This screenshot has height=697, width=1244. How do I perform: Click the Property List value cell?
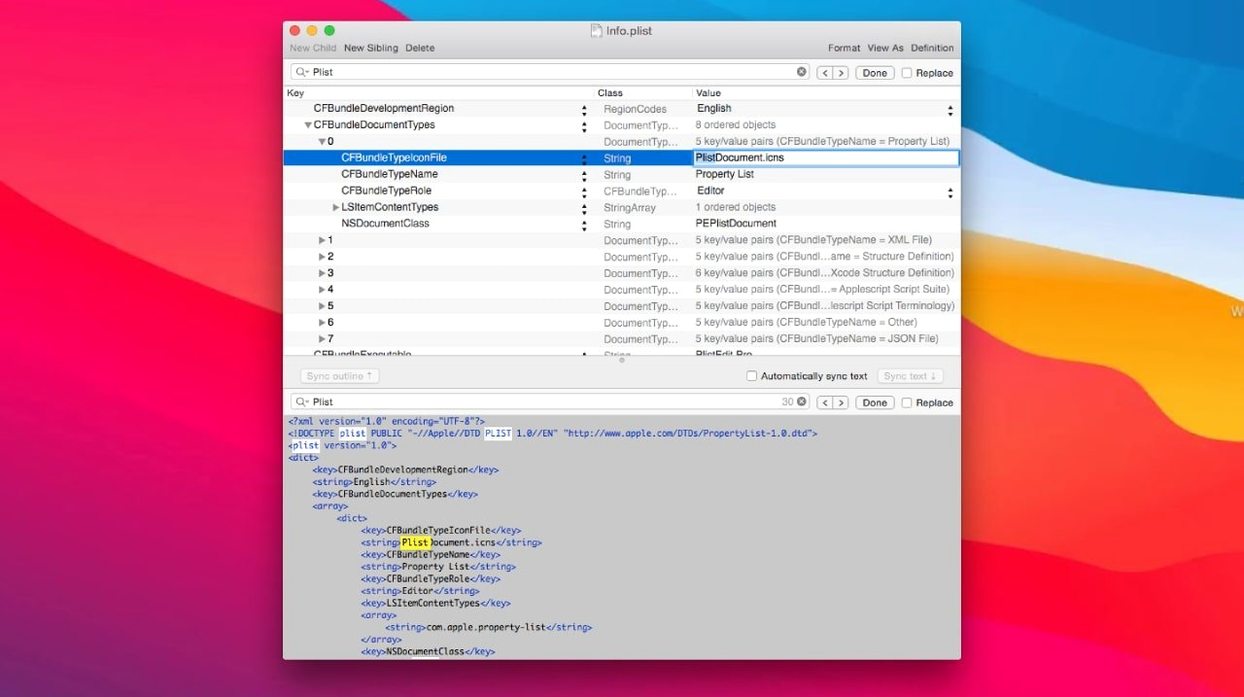coord(725,174)
